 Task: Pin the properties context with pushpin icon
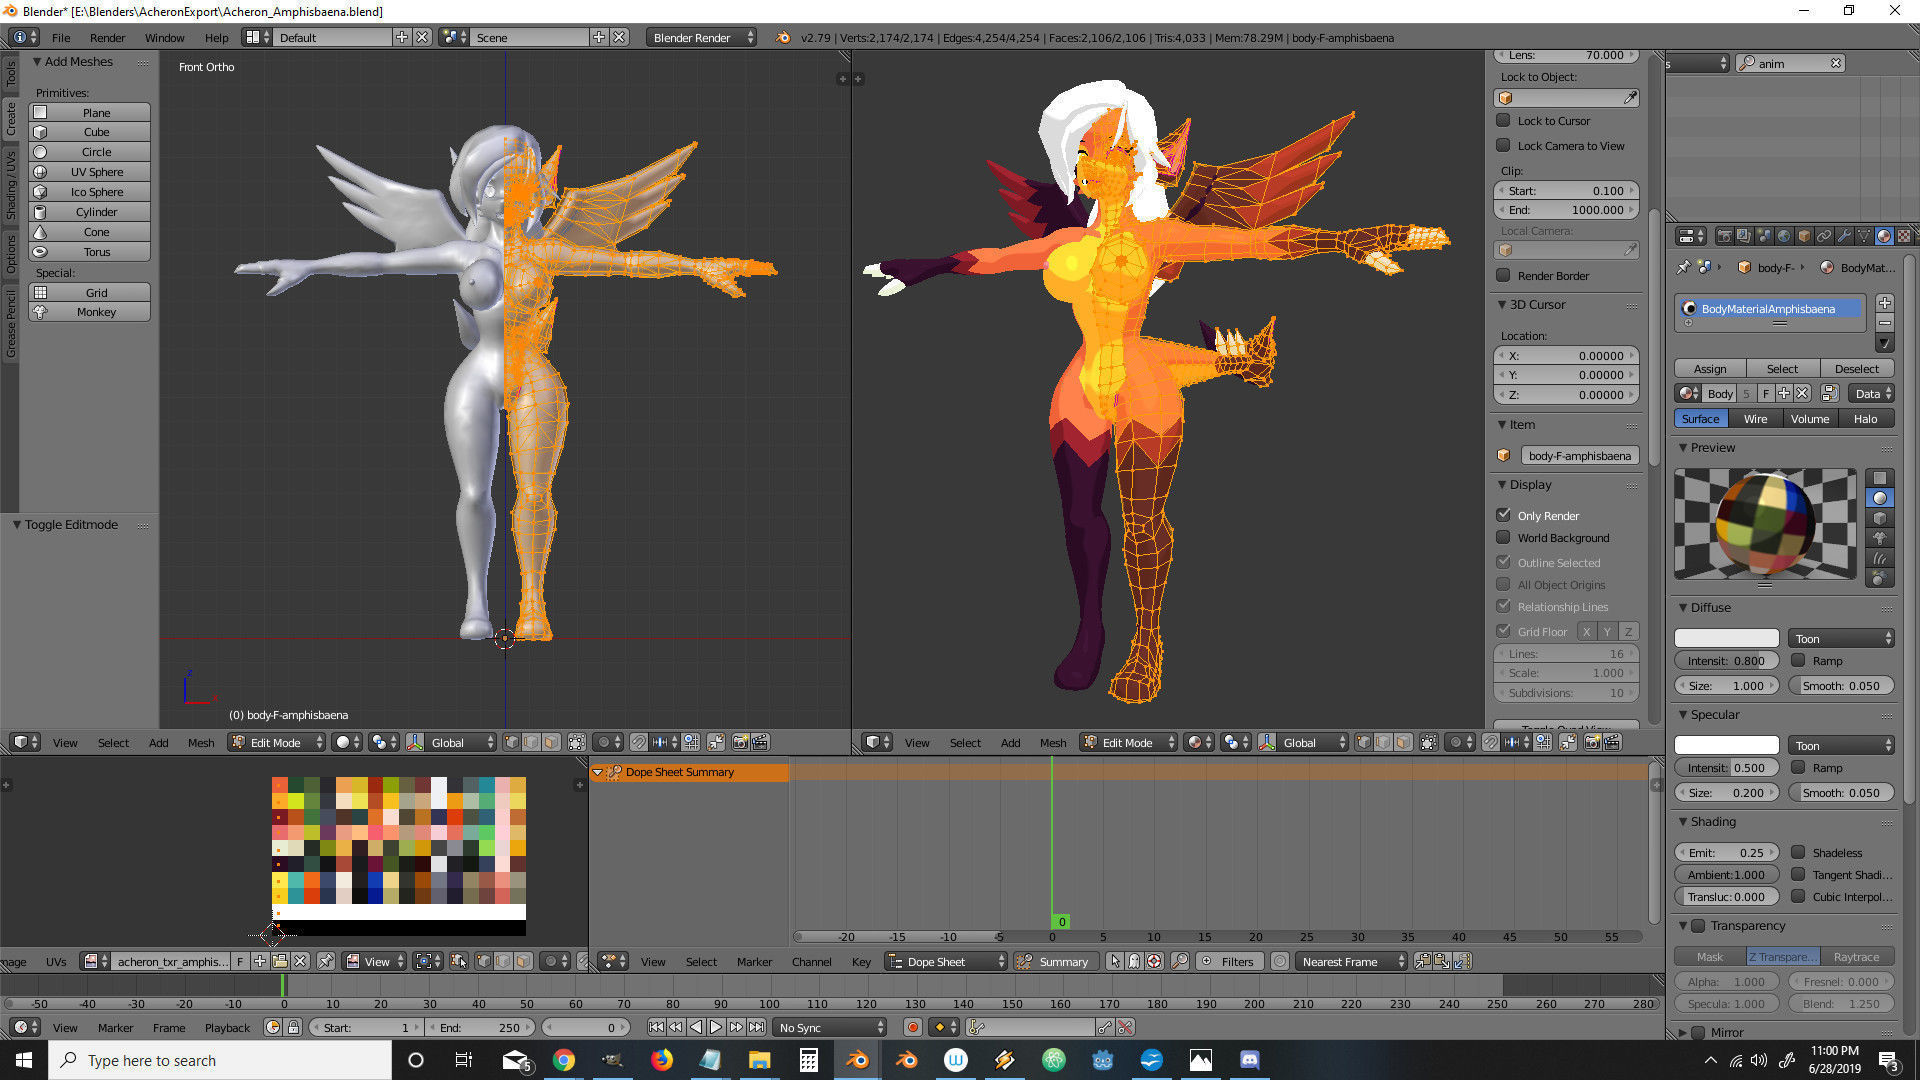1683,267
